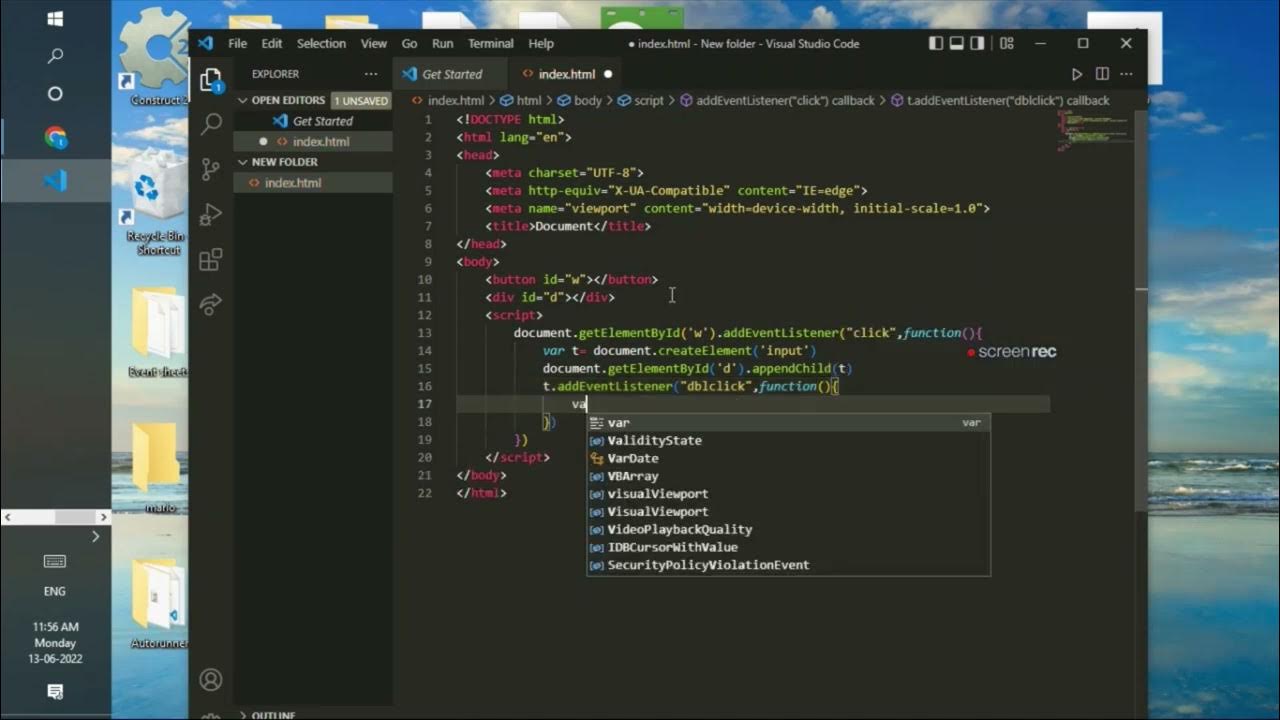Click the VS Code taskbar icon
The height and width of the screenshot is (720, 1280).
tap(55, 181)
